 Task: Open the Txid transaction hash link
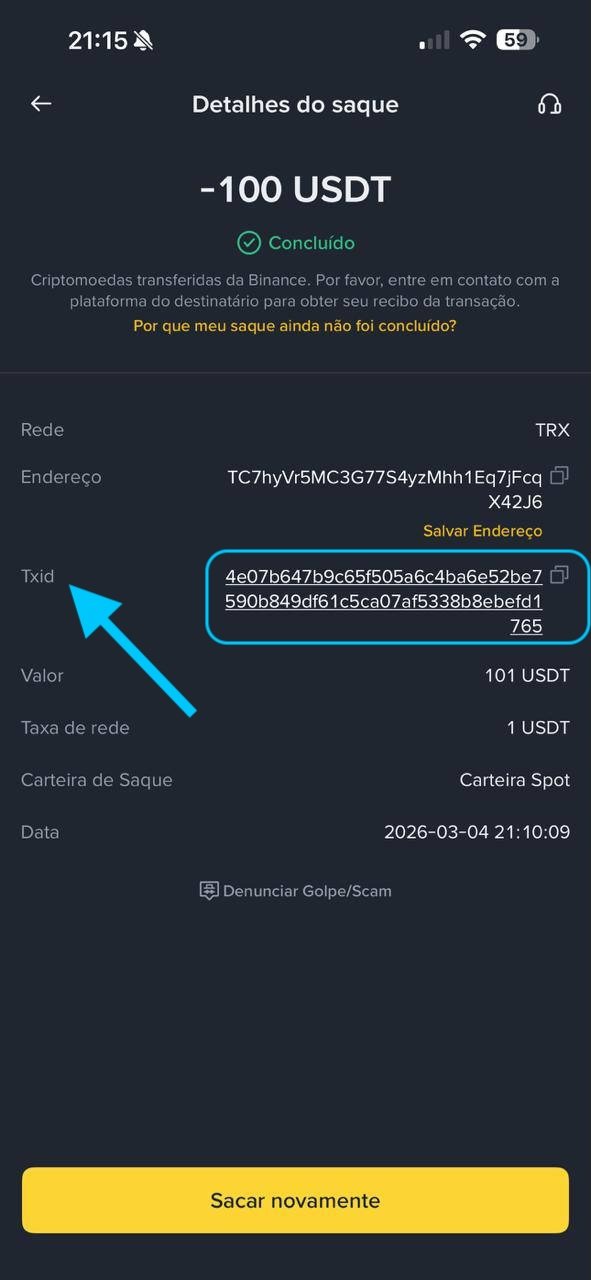384,601
